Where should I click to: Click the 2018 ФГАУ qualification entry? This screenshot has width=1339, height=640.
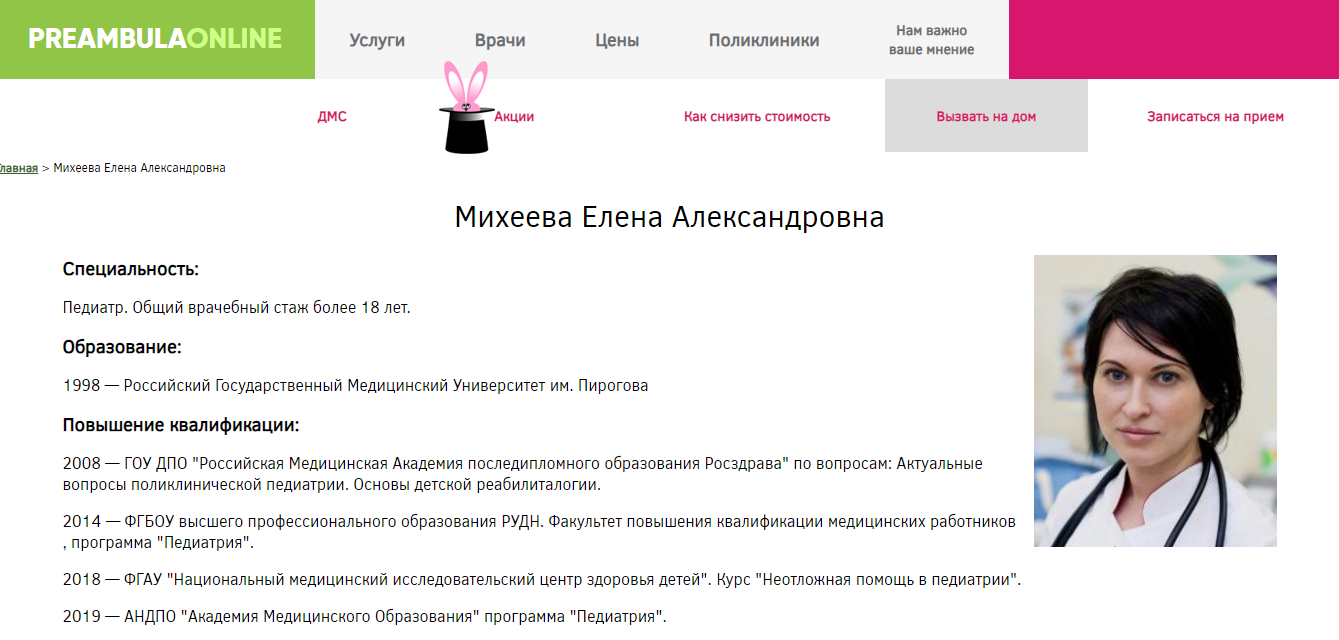(542, 580)
